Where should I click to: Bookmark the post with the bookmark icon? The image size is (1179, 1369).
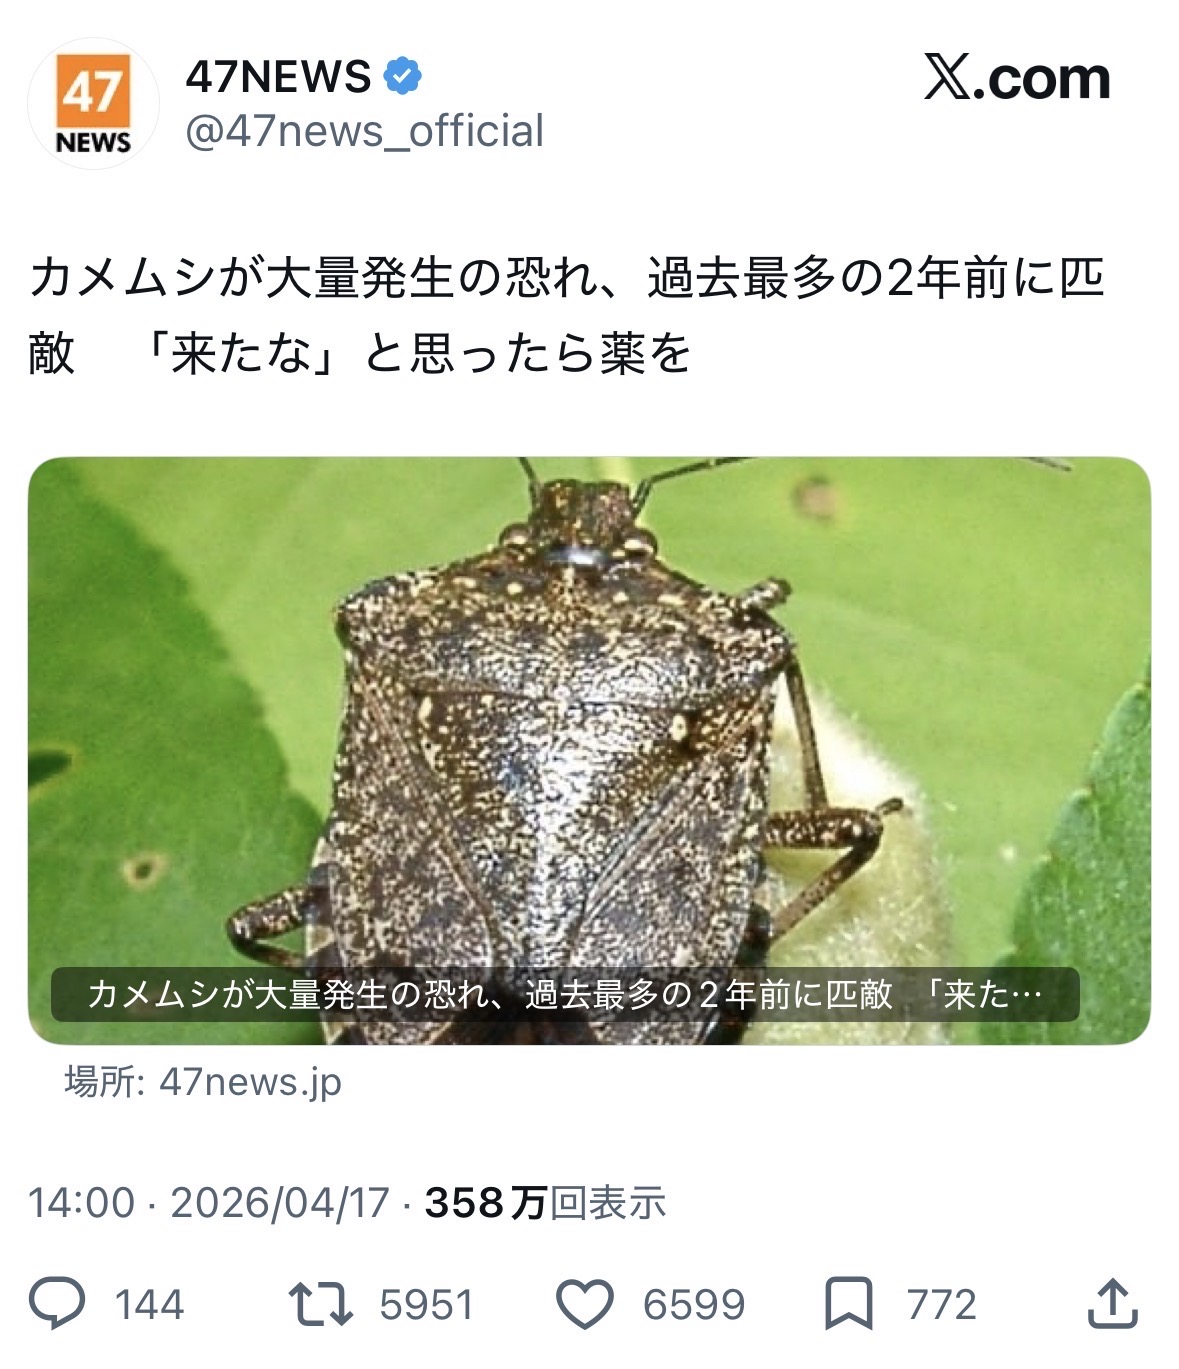click(x=848, y=1304)
